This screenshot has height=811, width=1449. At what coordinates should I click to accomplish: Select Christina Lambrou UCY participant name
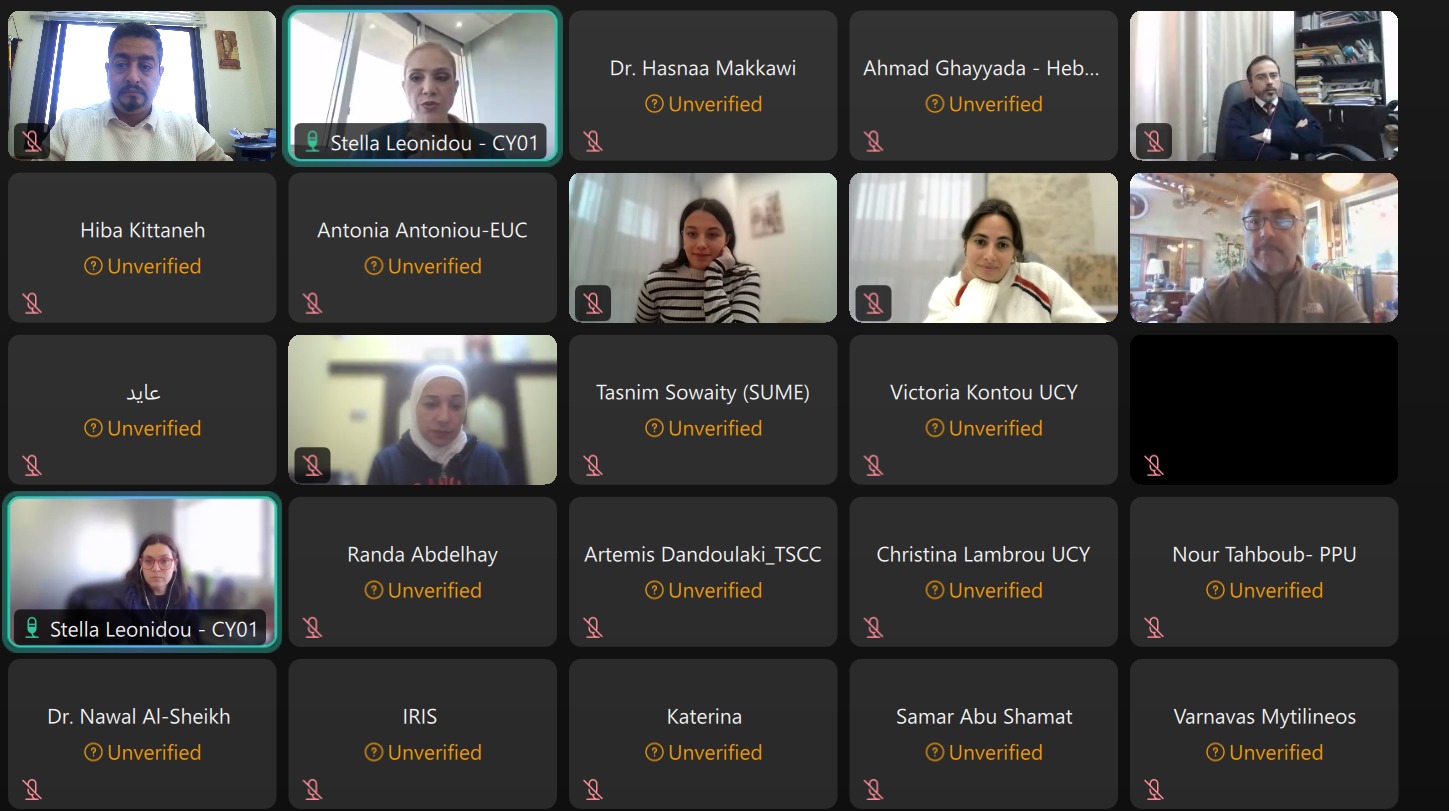(x=983, y=554)
